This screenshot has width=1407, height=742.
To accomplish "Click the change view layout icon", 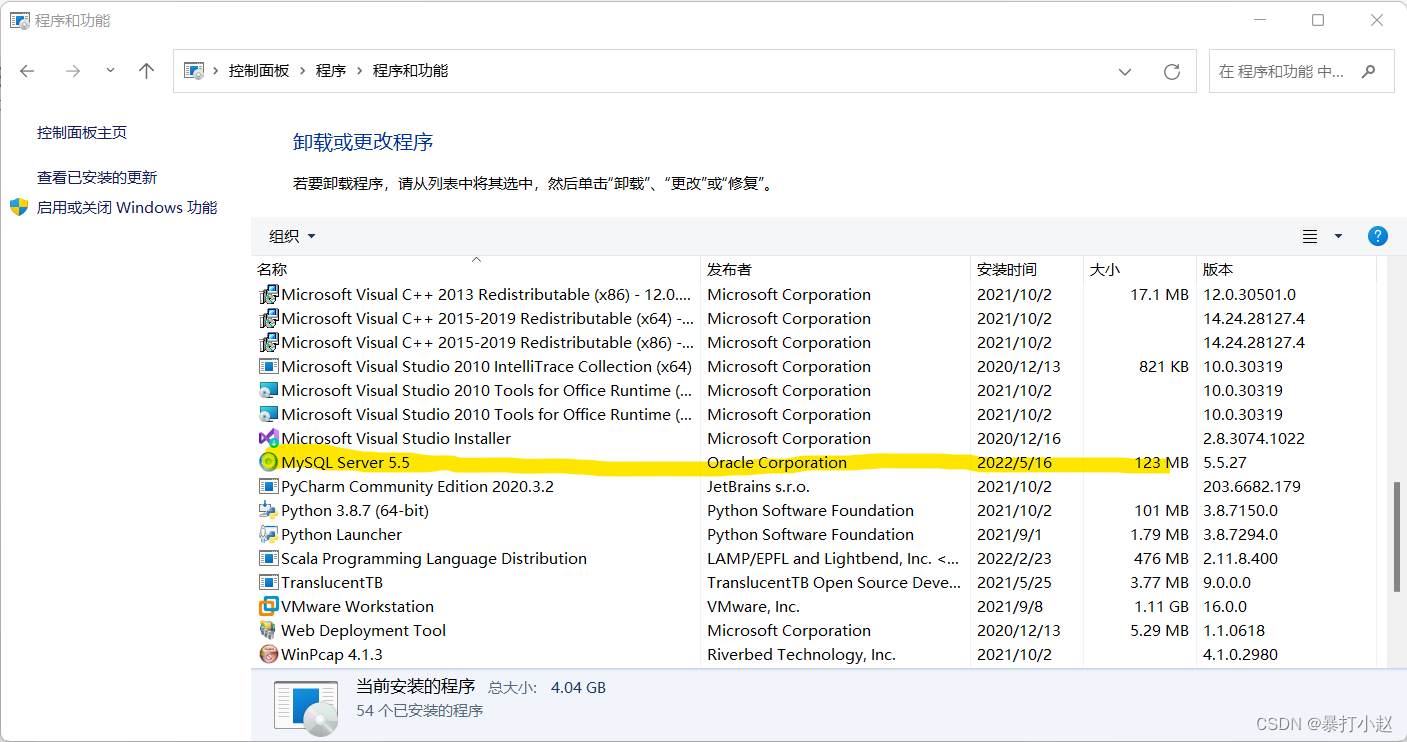I will coord(1310,236).
